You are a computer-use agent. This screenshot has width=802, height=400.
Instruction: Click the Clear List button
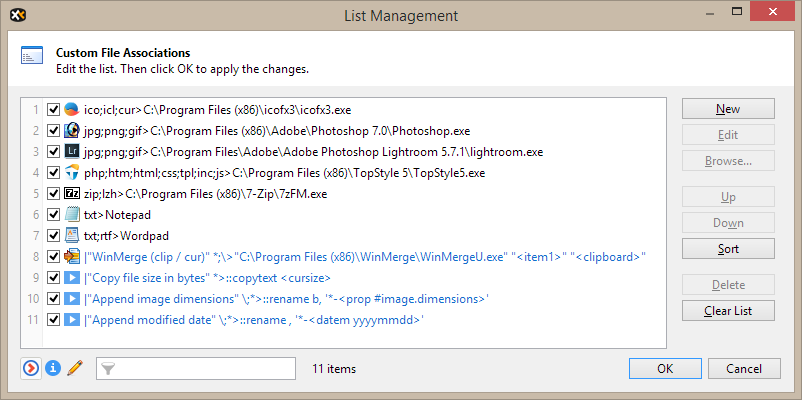[x=728, y=311]
